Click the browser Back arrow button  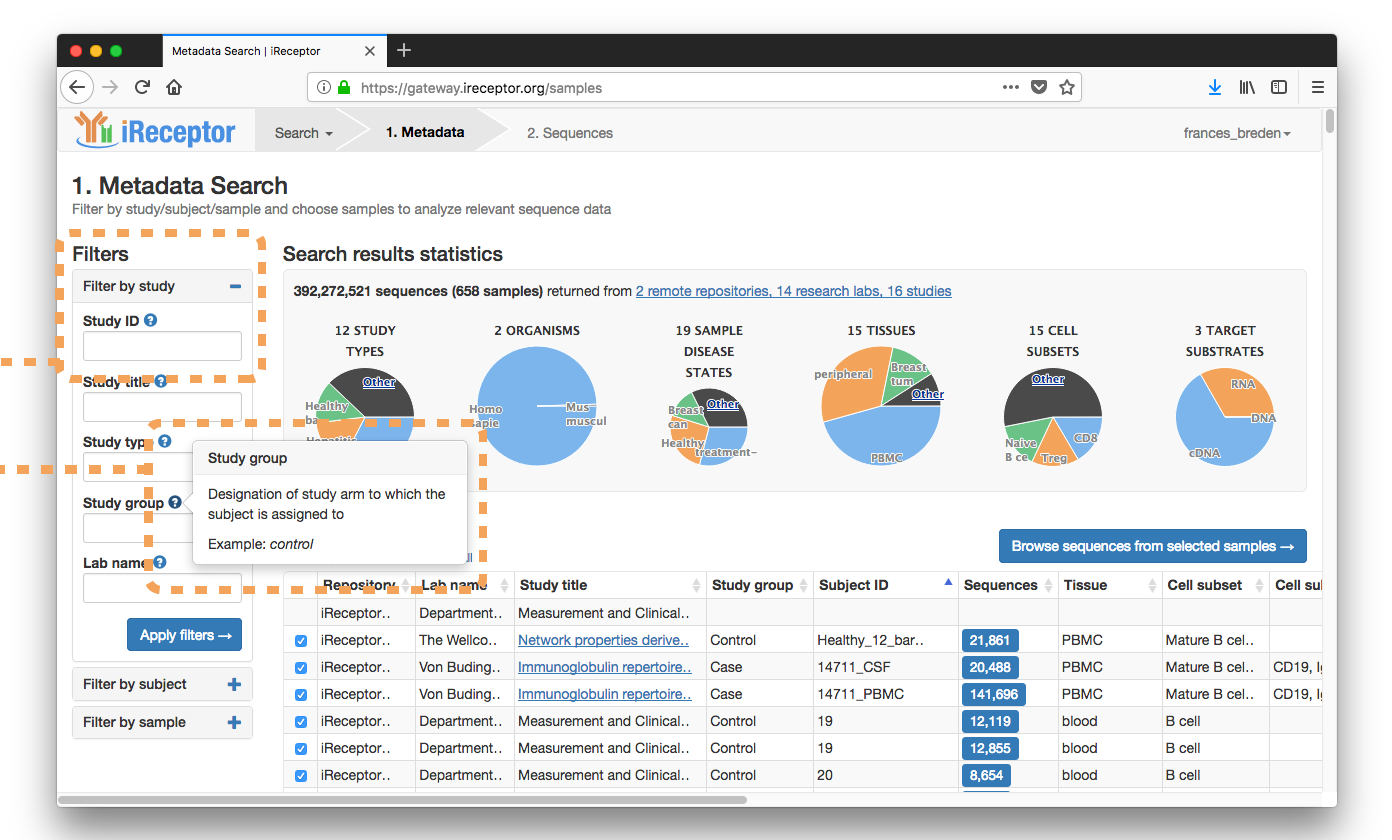77,87
